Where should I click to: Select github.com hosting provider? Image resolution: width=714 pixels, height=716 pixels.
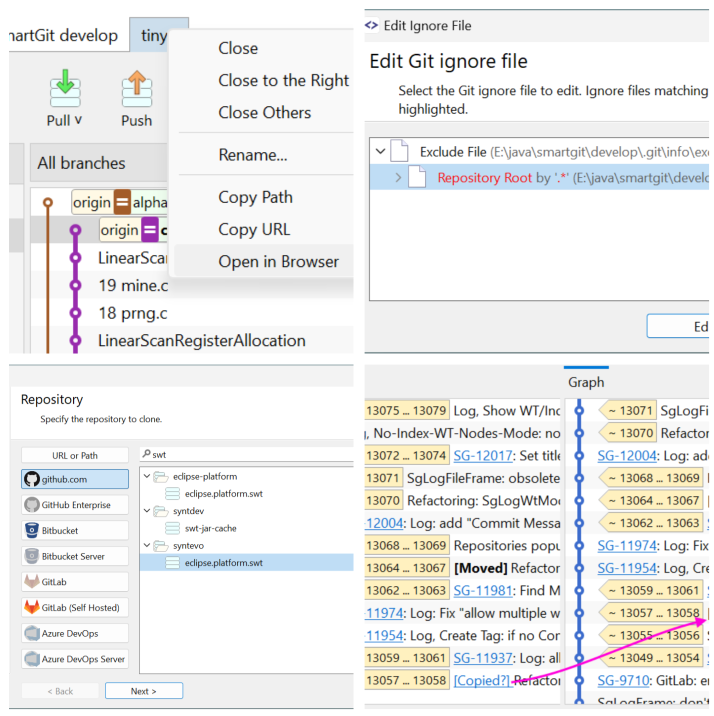click(x=75, y=479)
